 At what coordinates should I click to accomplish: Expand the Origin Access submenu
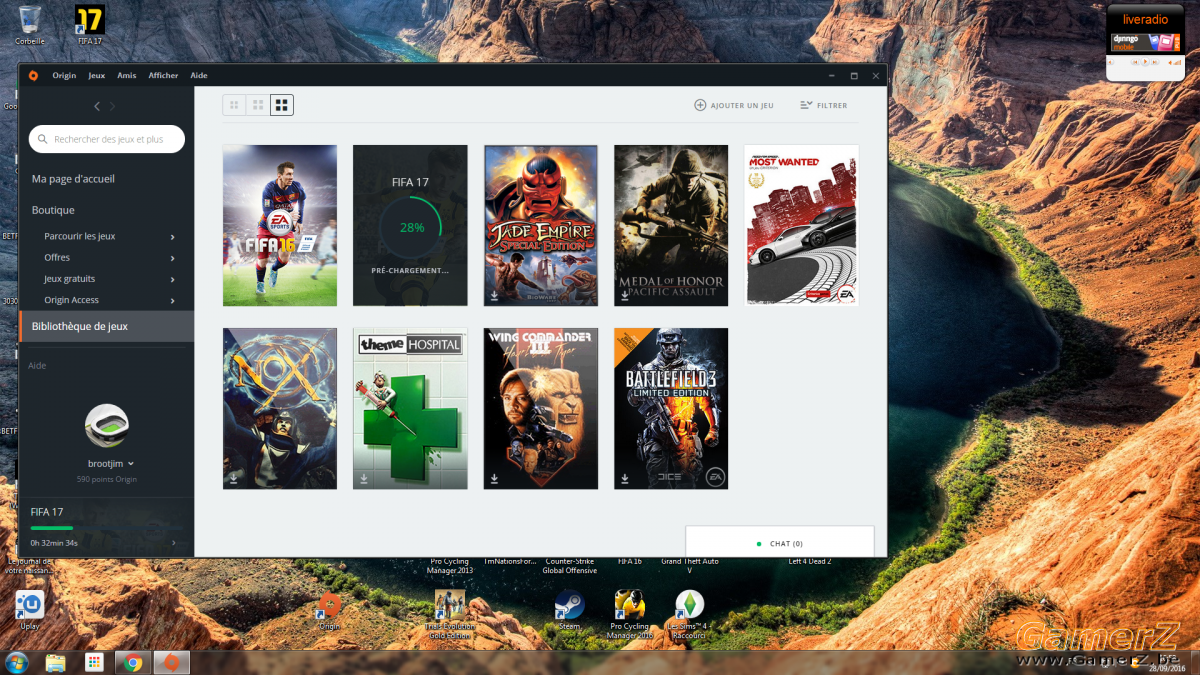173,300
